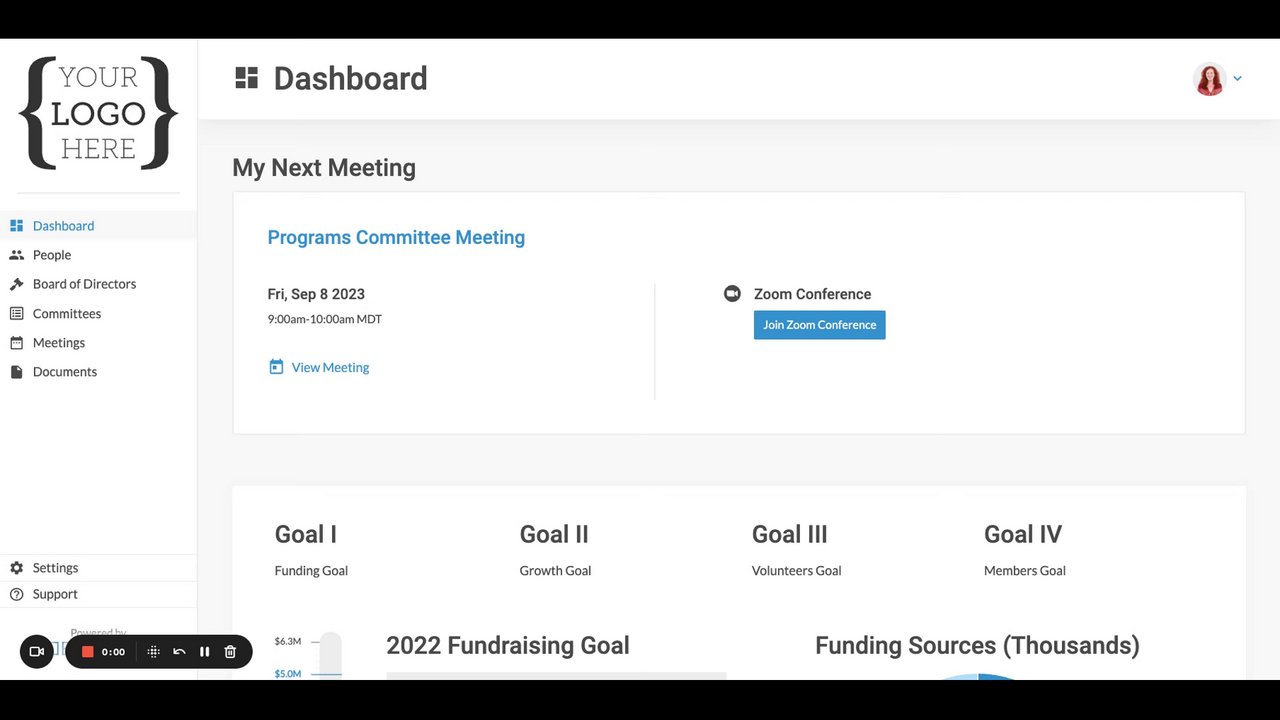Restart the recording with the undo arrow
Image resolution: width=1280 pixels, height=720 pixels.
[x=179, y=652]
